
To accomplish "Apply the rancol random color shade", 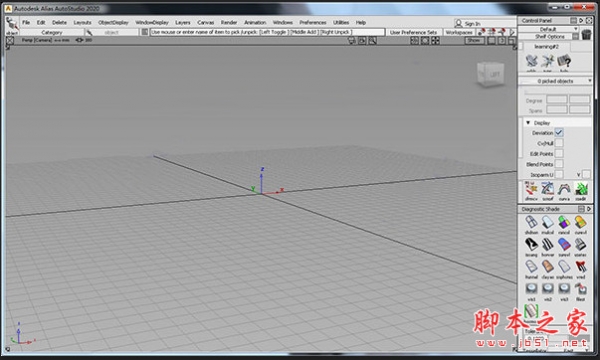I will pyautogui.click(x=564, y=222).
